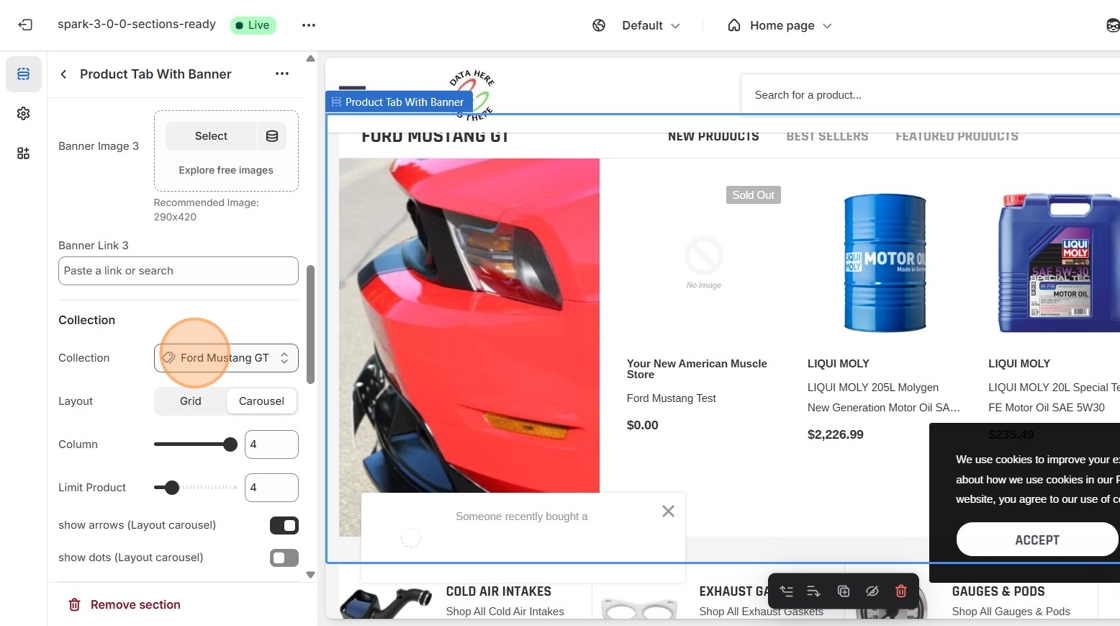Click the exit editor icon
This screenshot has height=626, width=1120.
pos(25,25)
